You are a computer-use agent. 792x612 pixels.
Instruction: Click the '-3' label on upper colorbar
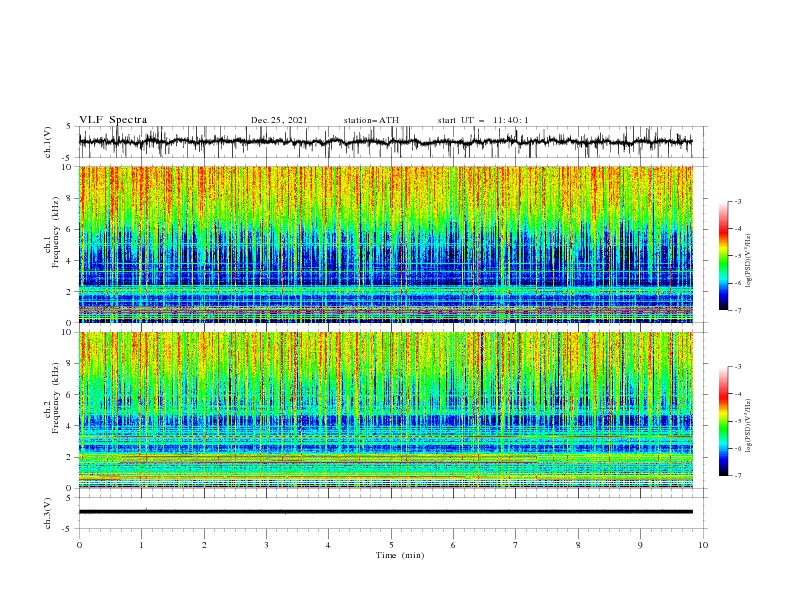point(738,201)
